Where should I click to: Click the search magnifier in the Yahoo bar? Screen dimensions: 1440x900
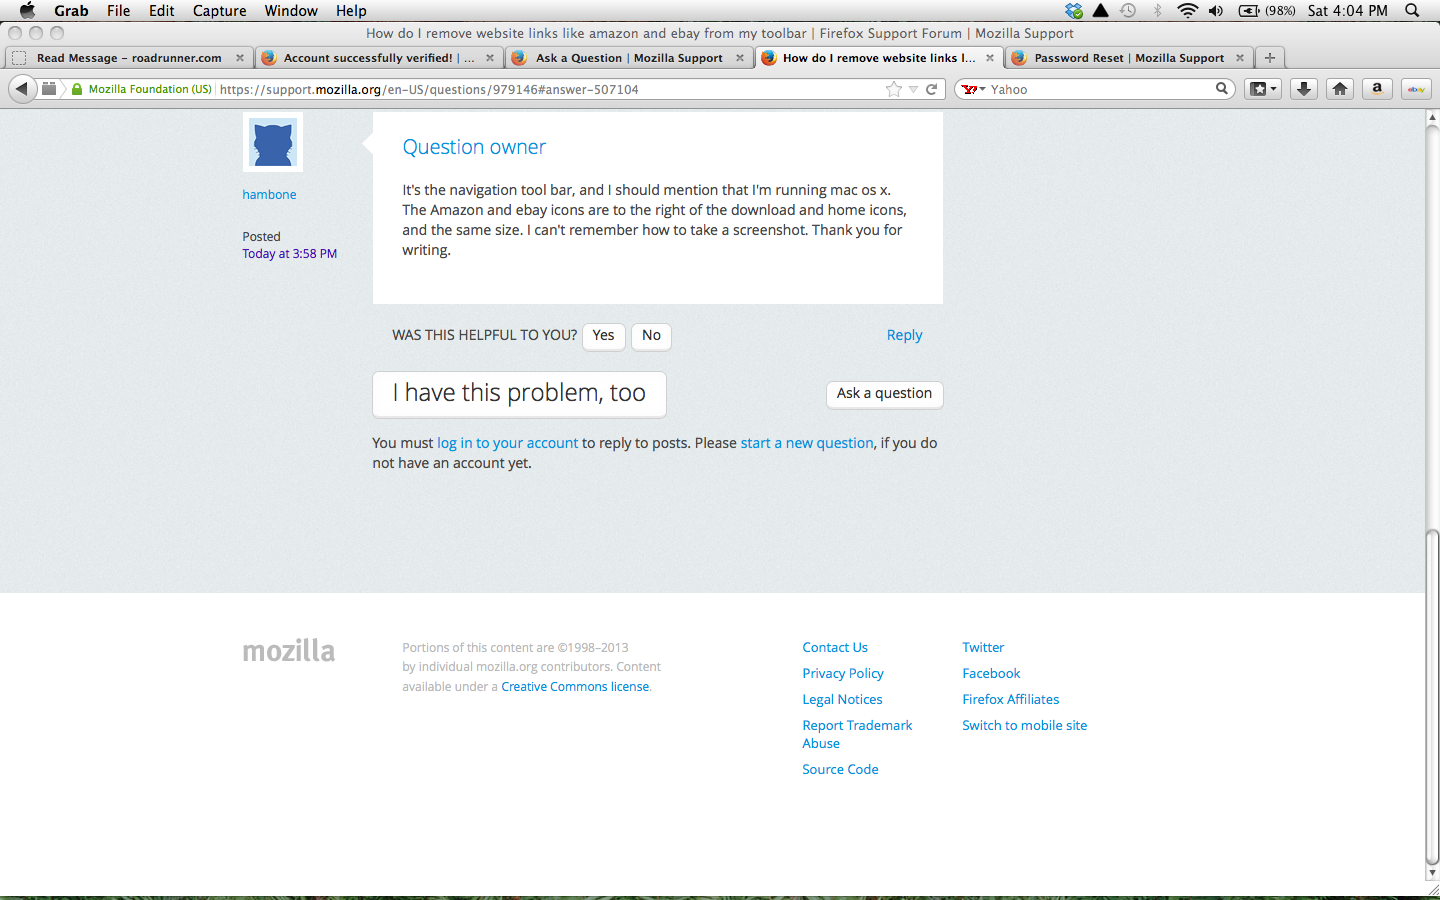[x=1221, y=89]
